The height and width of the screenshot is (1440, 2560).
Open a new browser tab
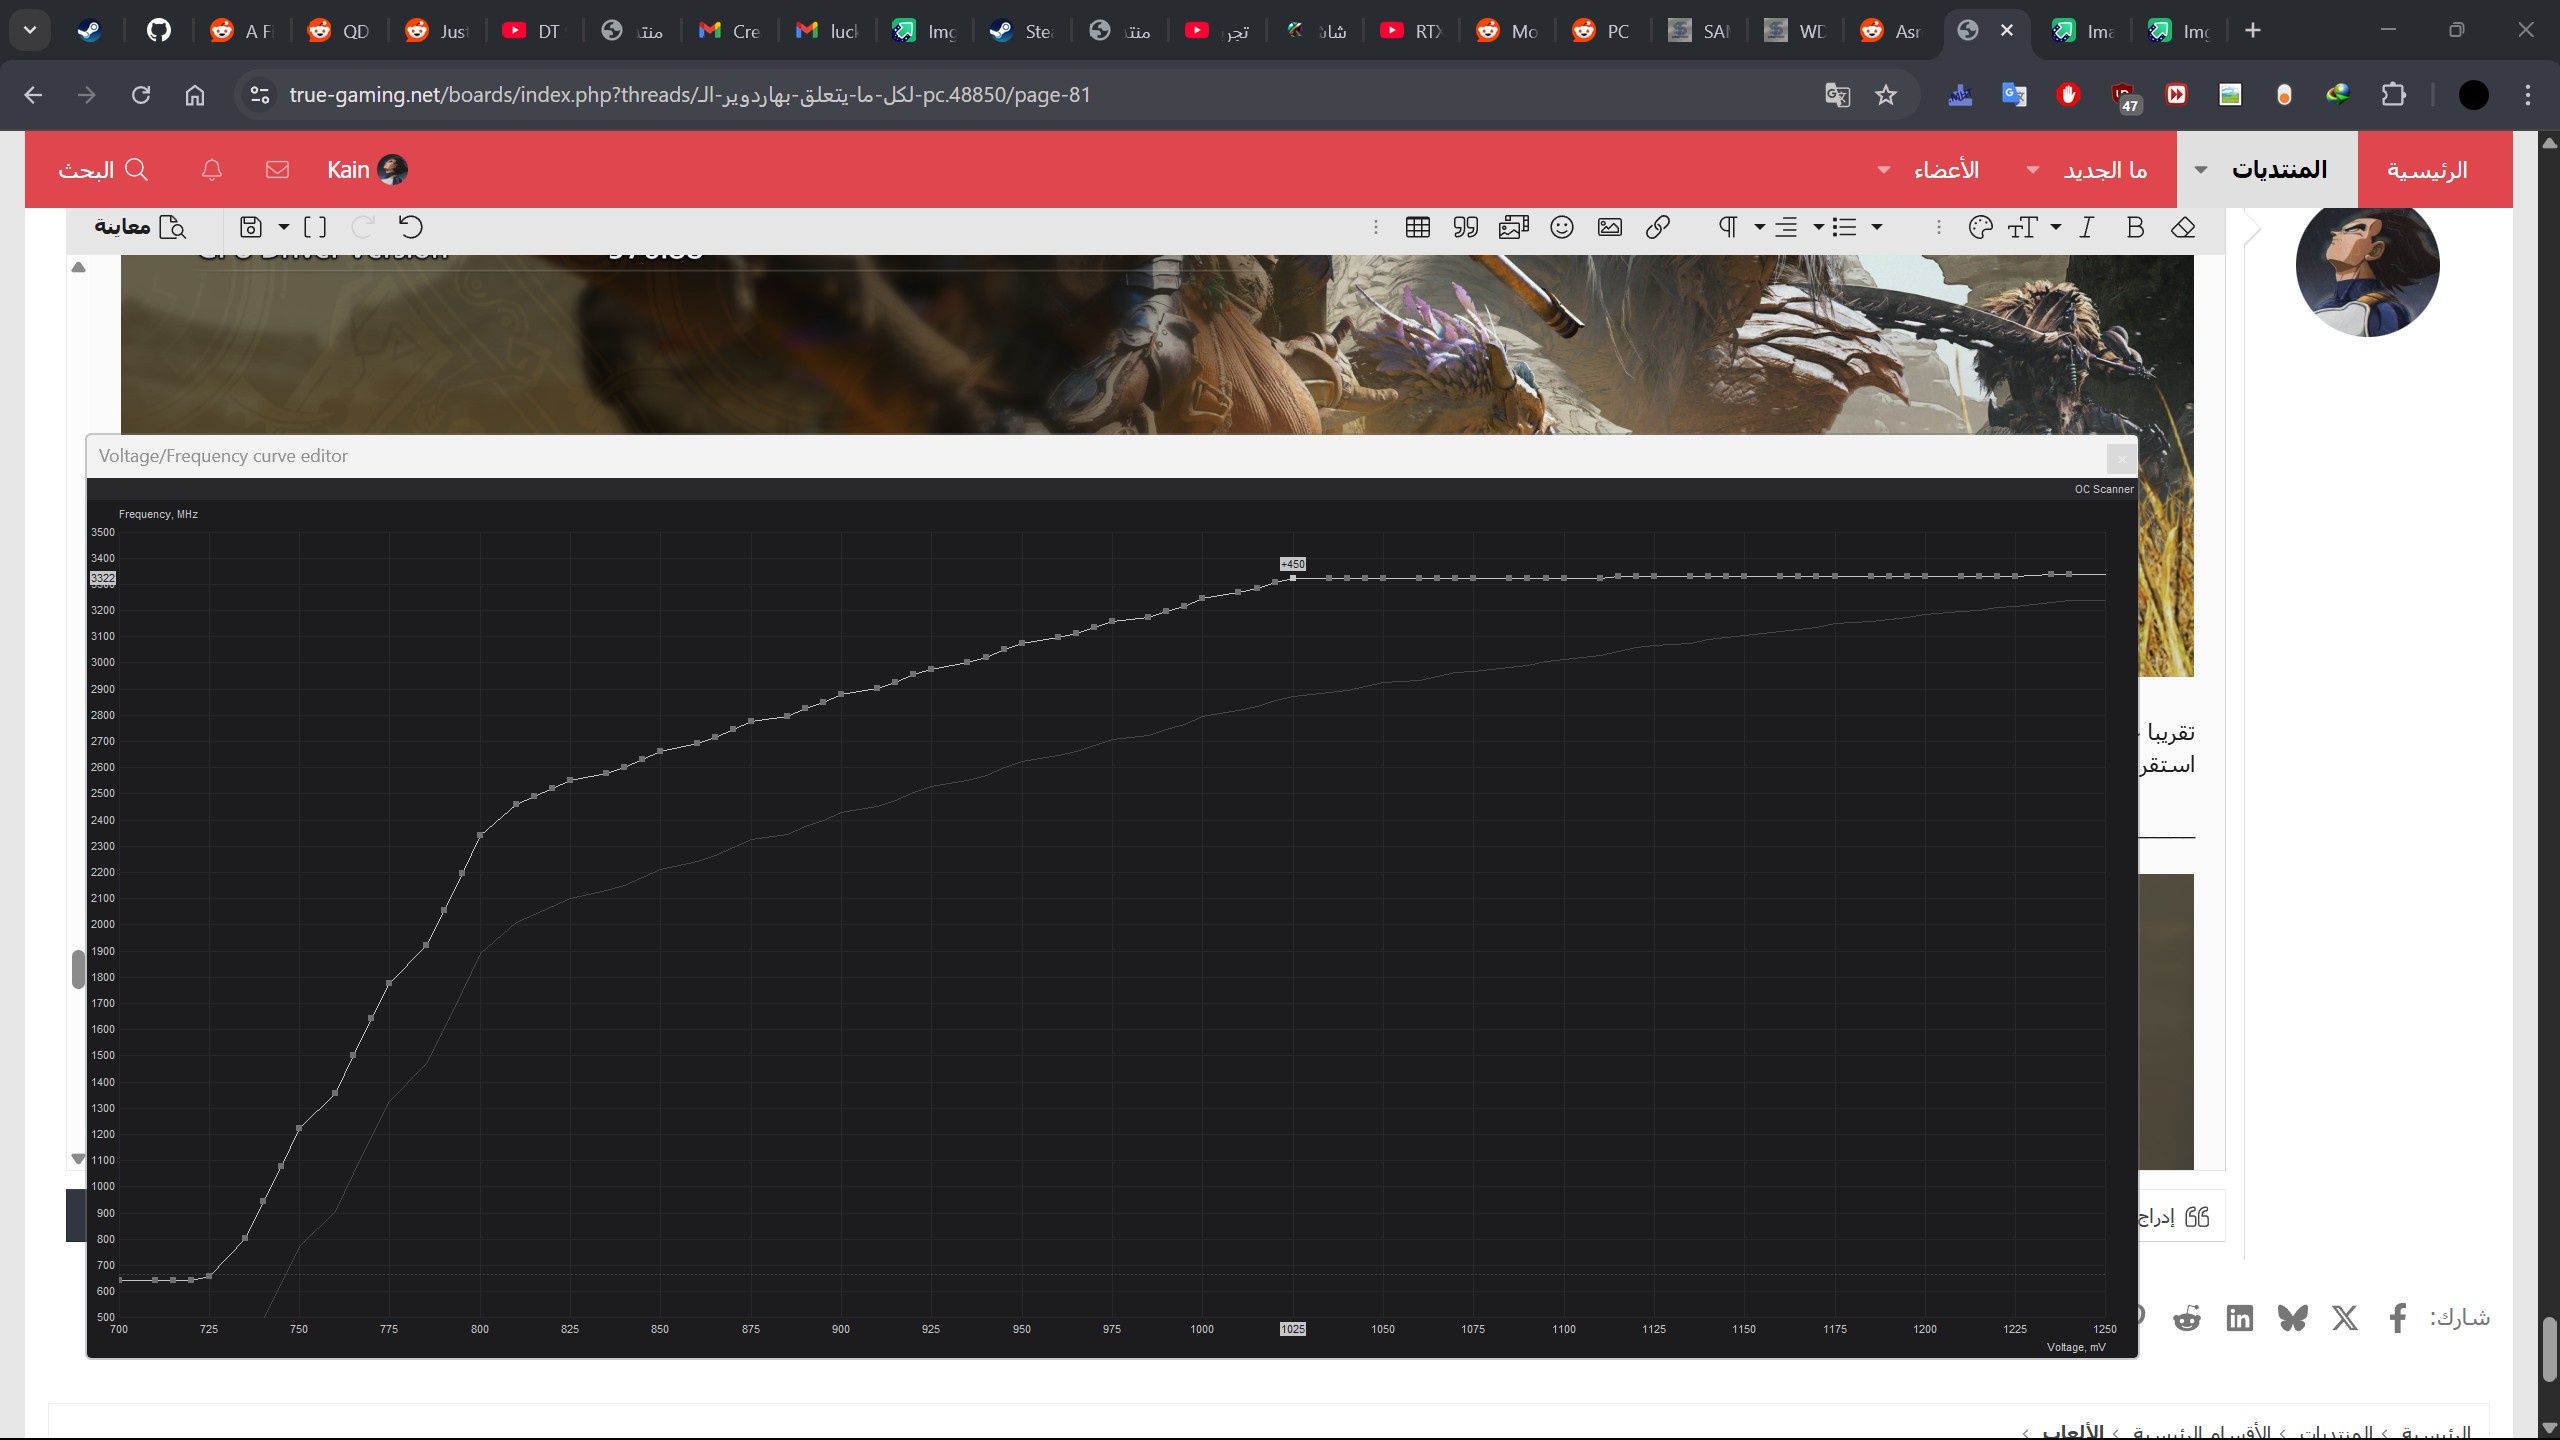coord(2253,31)
